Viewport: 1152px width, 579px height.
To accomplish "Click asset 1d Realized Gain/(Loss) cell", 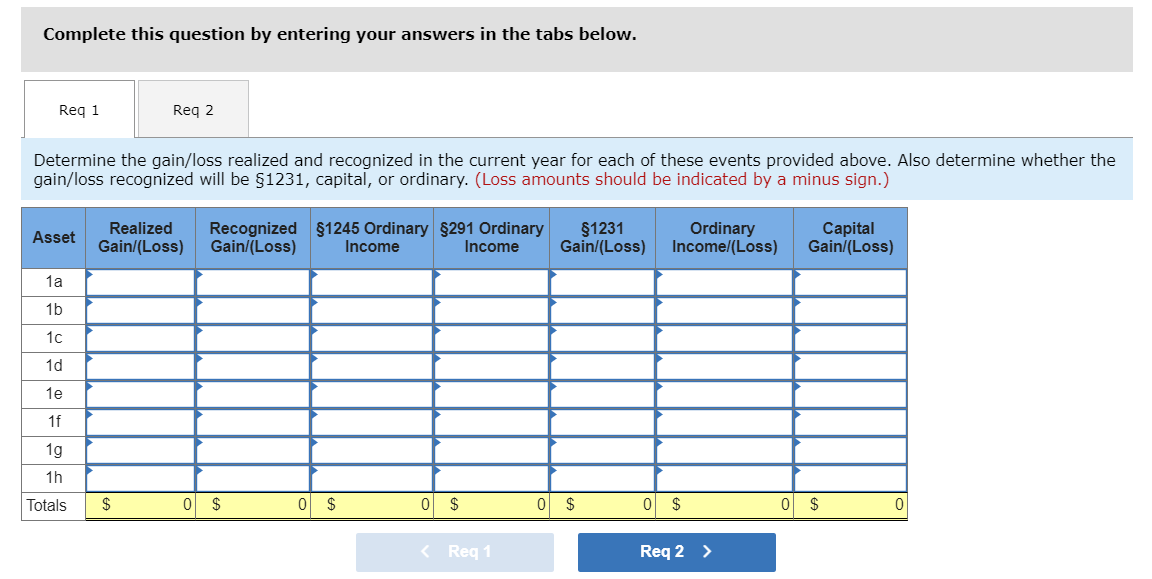I will pyautogui.click(x=140, y=365).
